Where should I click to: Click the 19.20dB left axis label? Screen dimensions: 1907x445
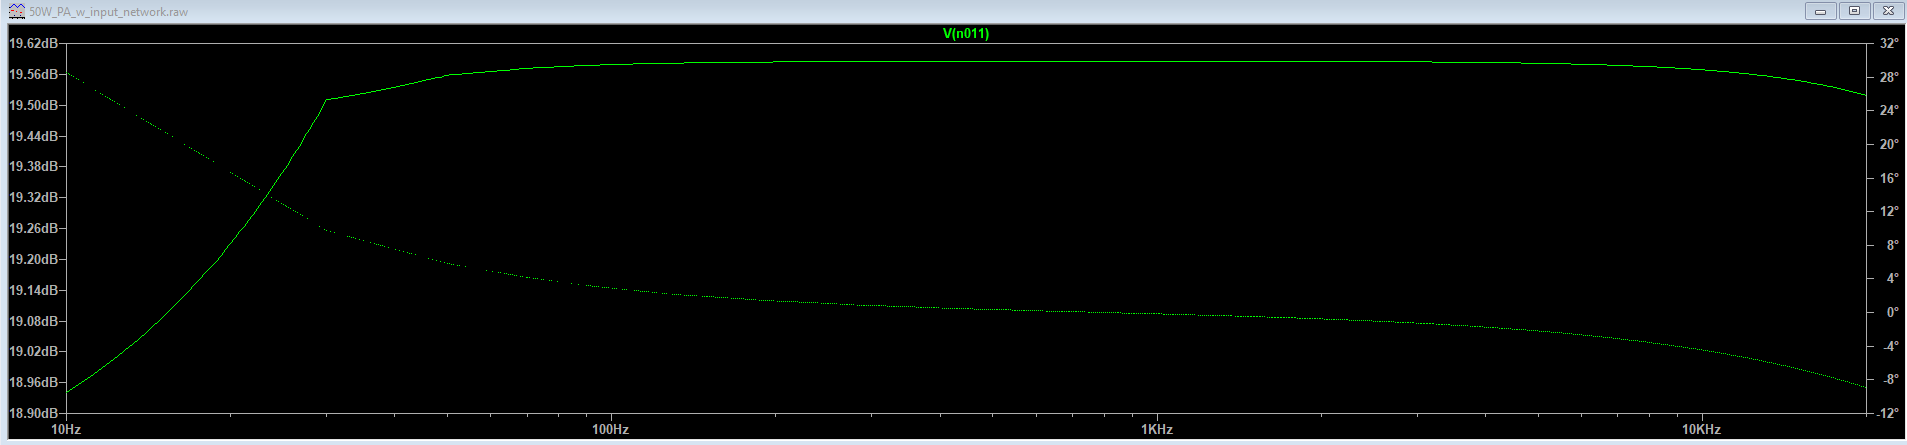pyautogui.click(x=33, y=259)
